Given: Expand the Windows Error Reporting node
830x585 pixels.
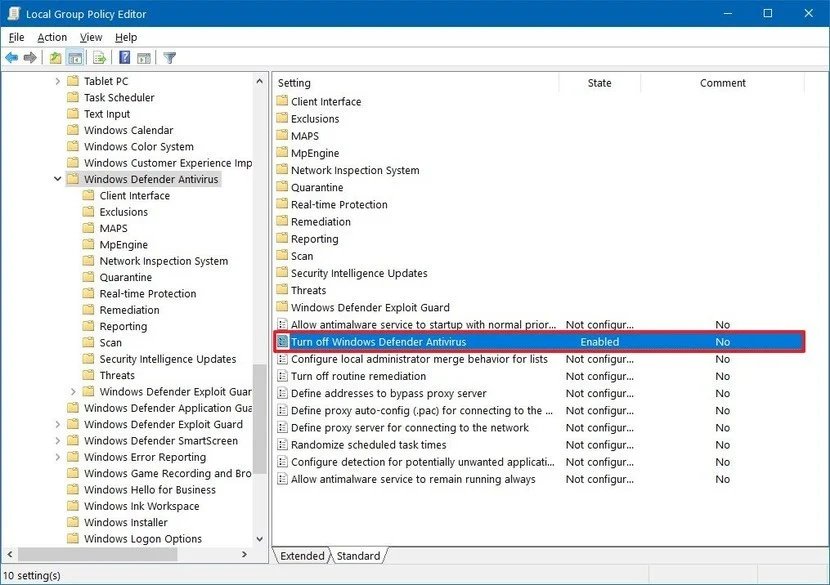Looking at the screenshot, I should pos(58,457).
